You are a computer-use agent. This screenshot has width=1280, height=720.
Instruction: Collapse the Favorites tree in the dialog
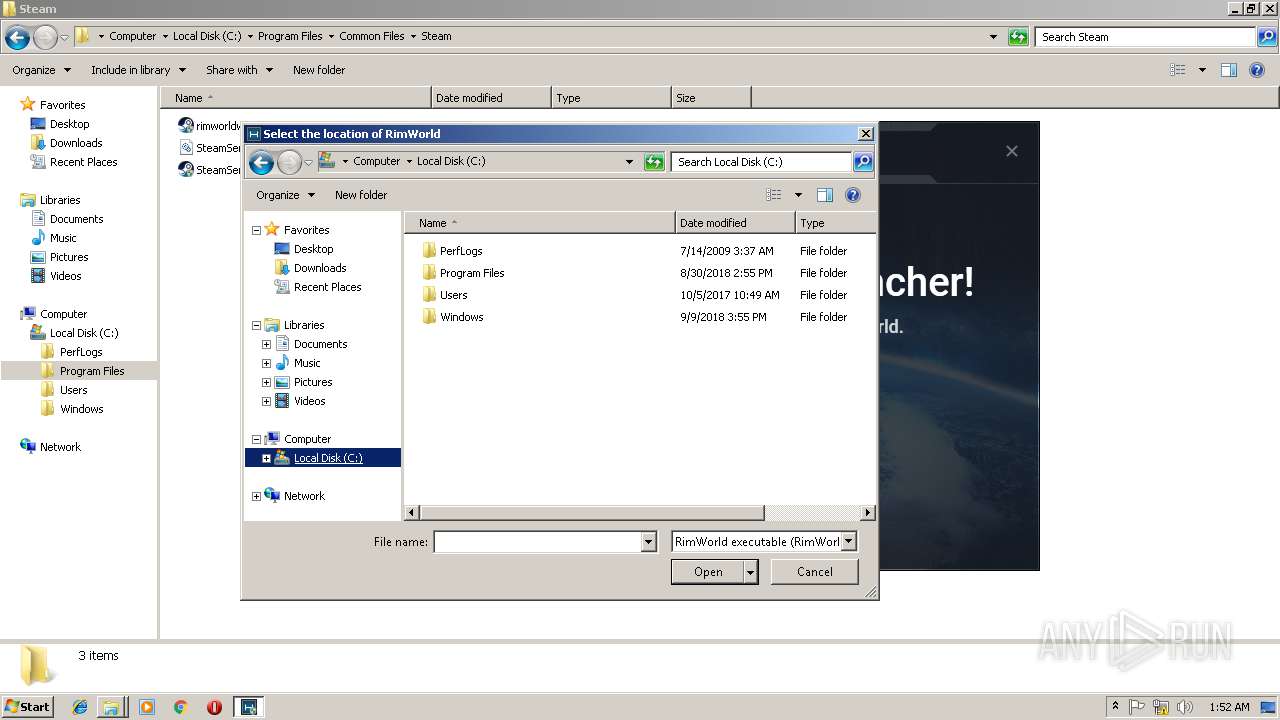coord(256,230)
